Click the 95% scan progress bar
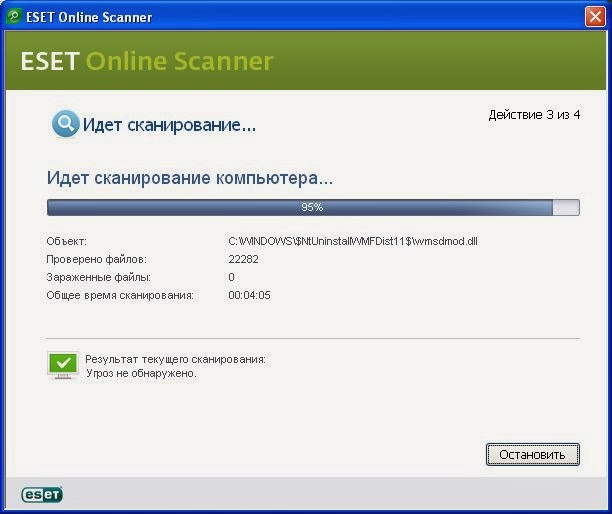The width and height of the screenshot is (612, 514). point(313,207)
